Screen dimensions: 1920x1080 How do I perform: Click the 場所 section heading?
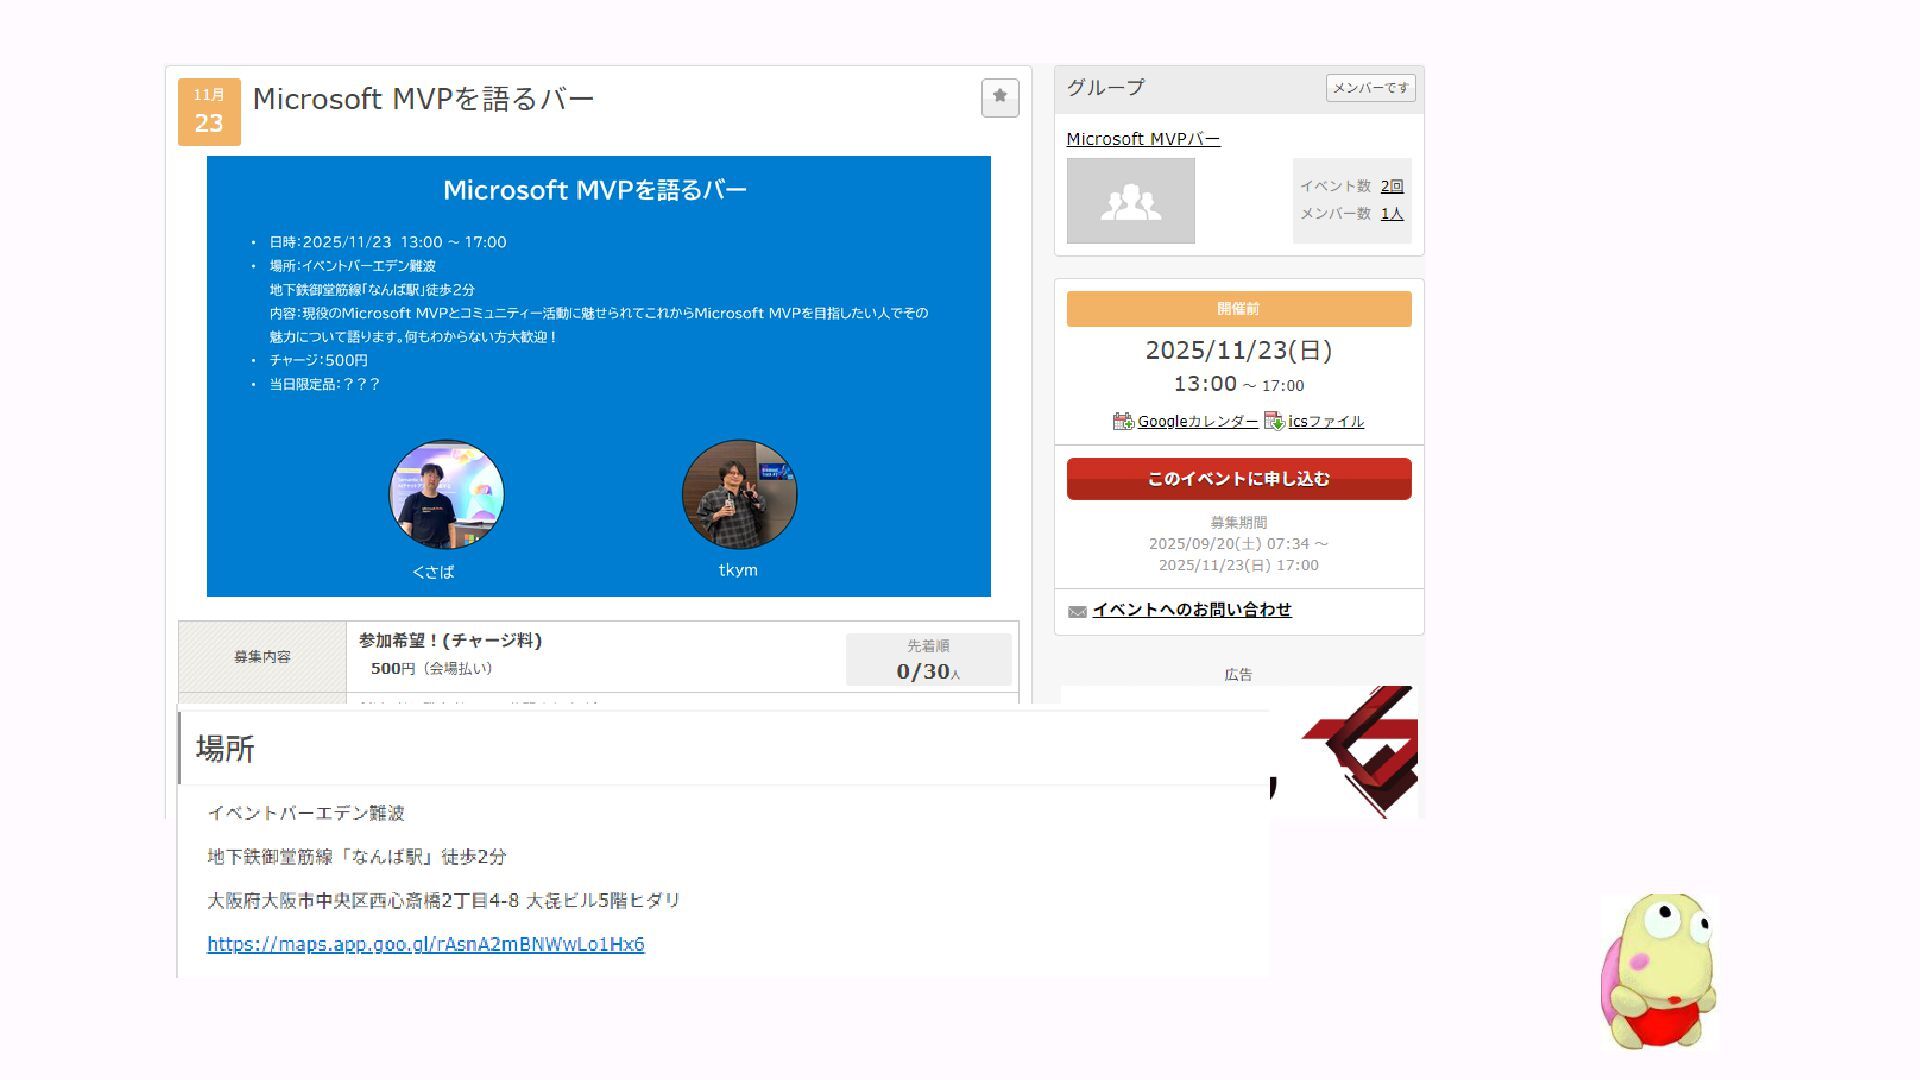point(225,749)
